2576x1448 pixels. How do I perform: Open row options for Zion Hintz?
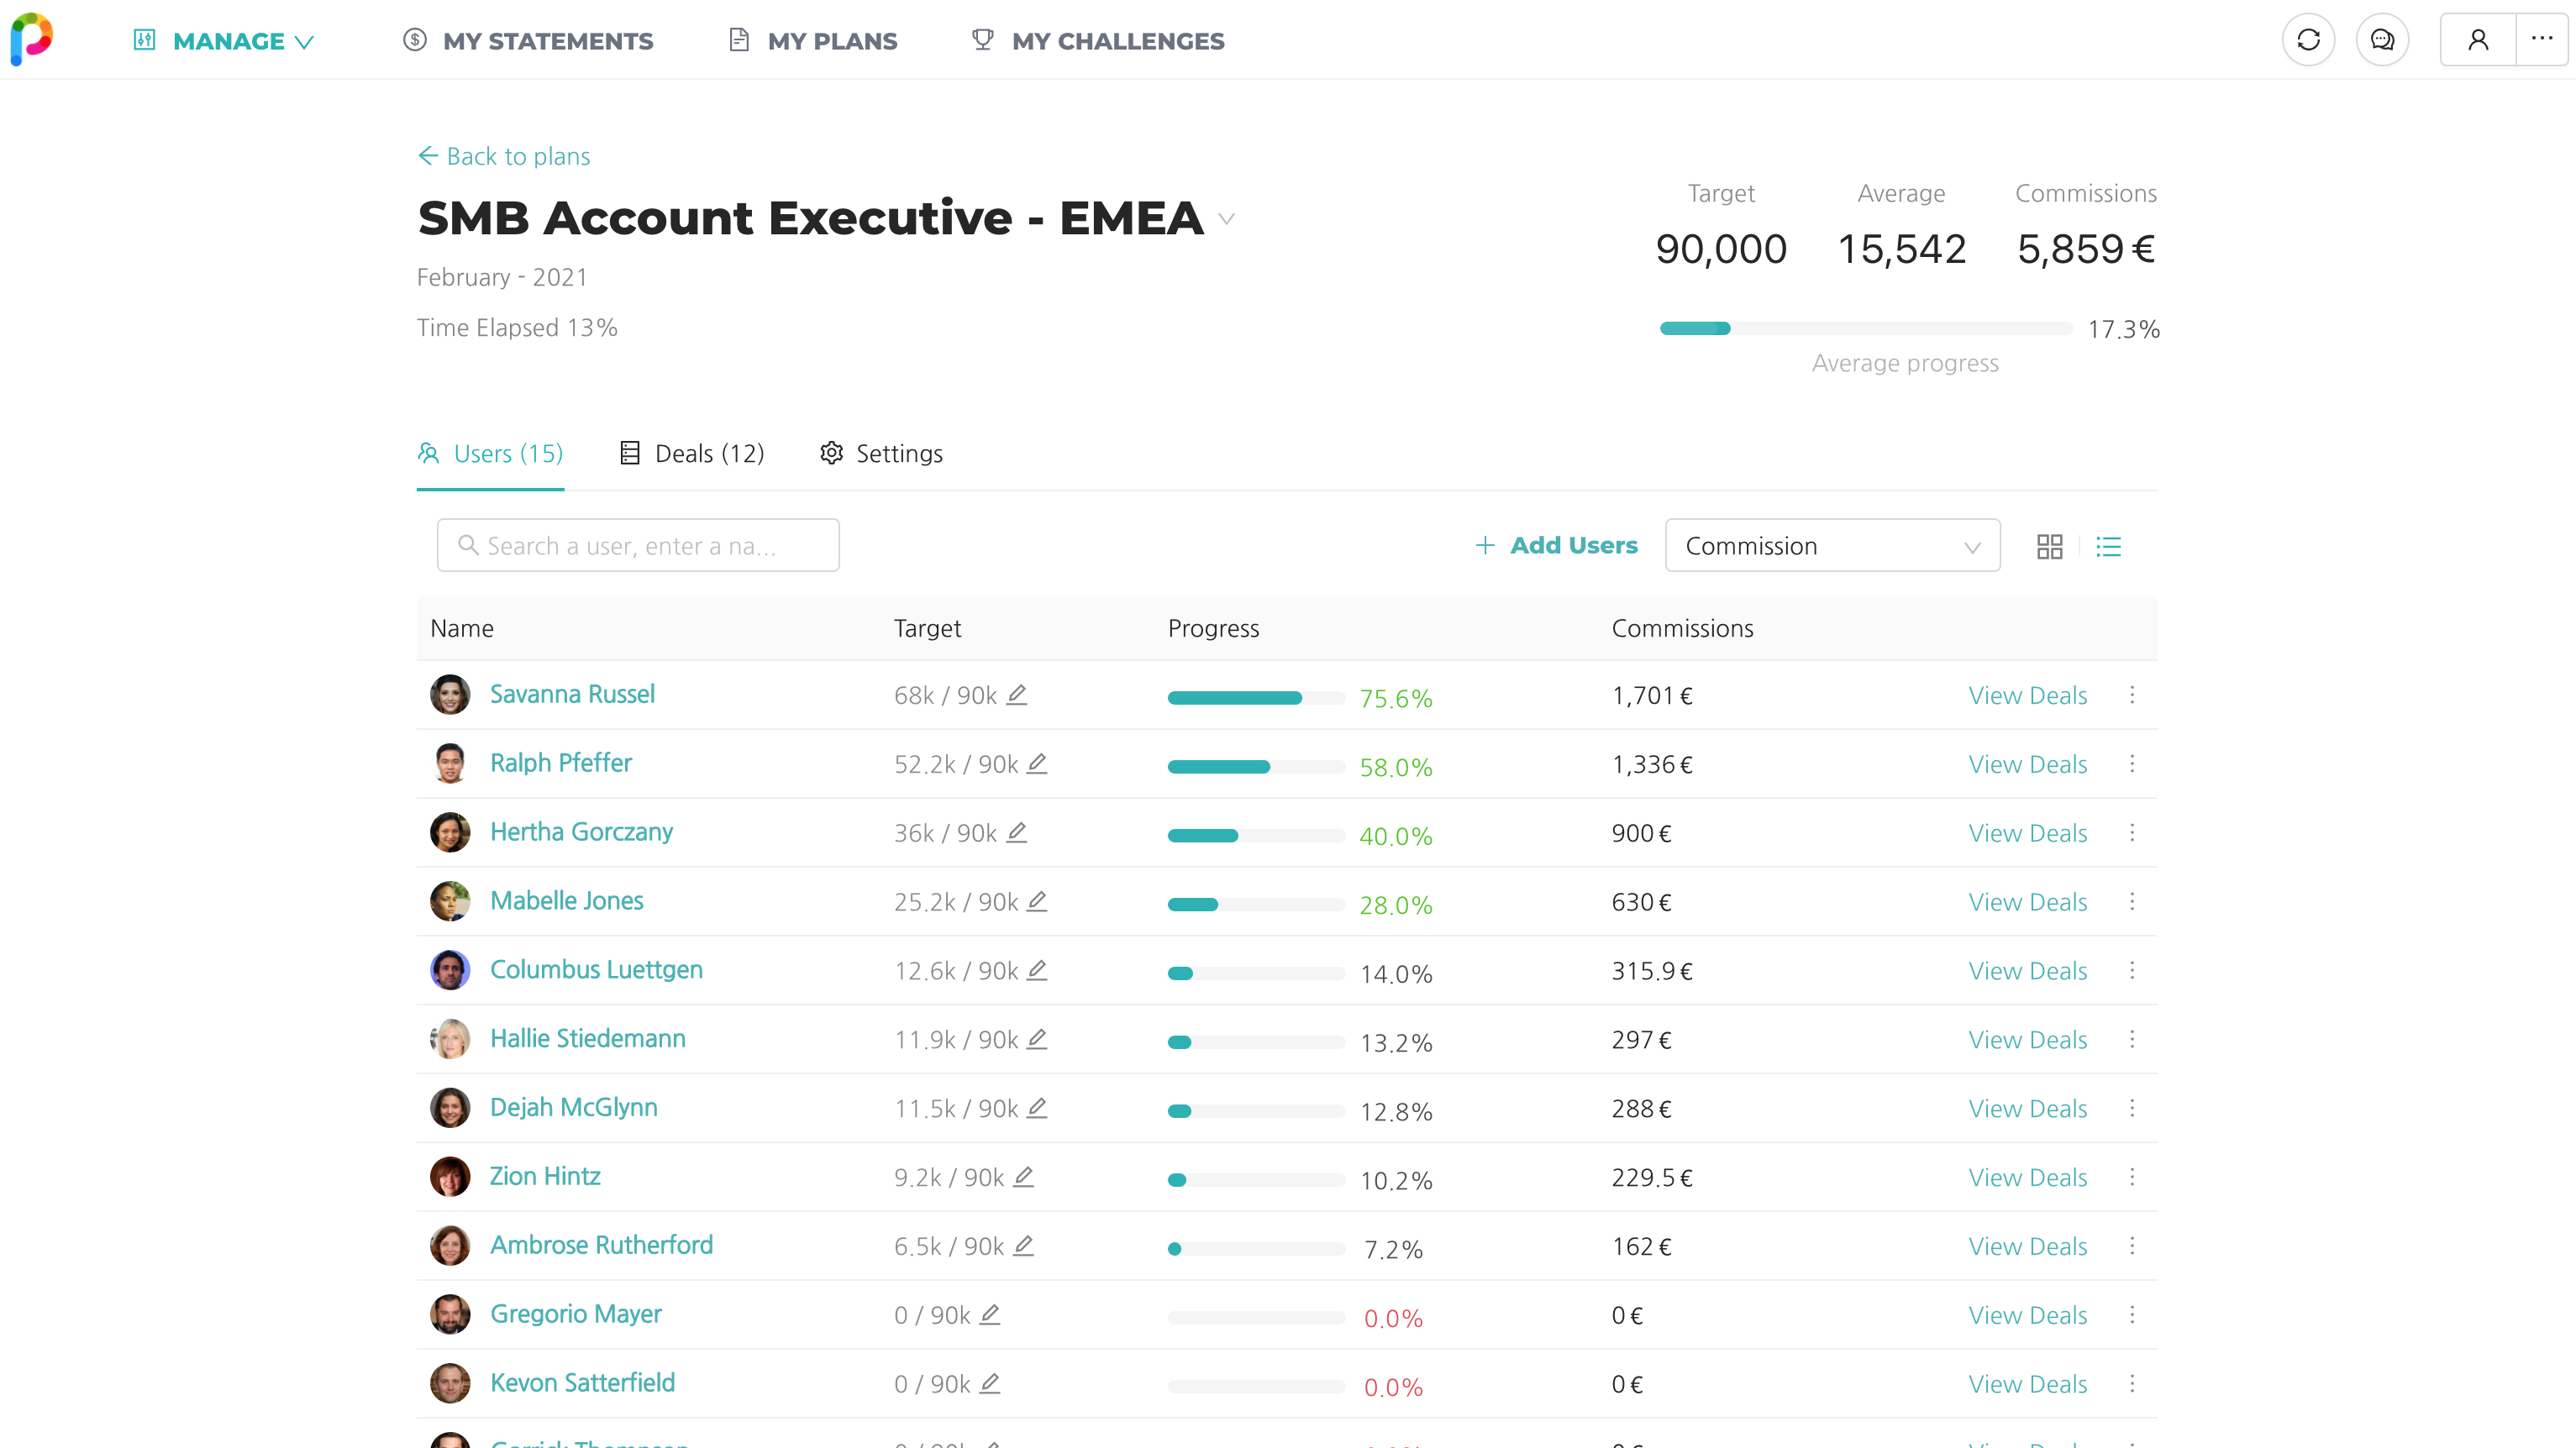coord(2132,1178)
